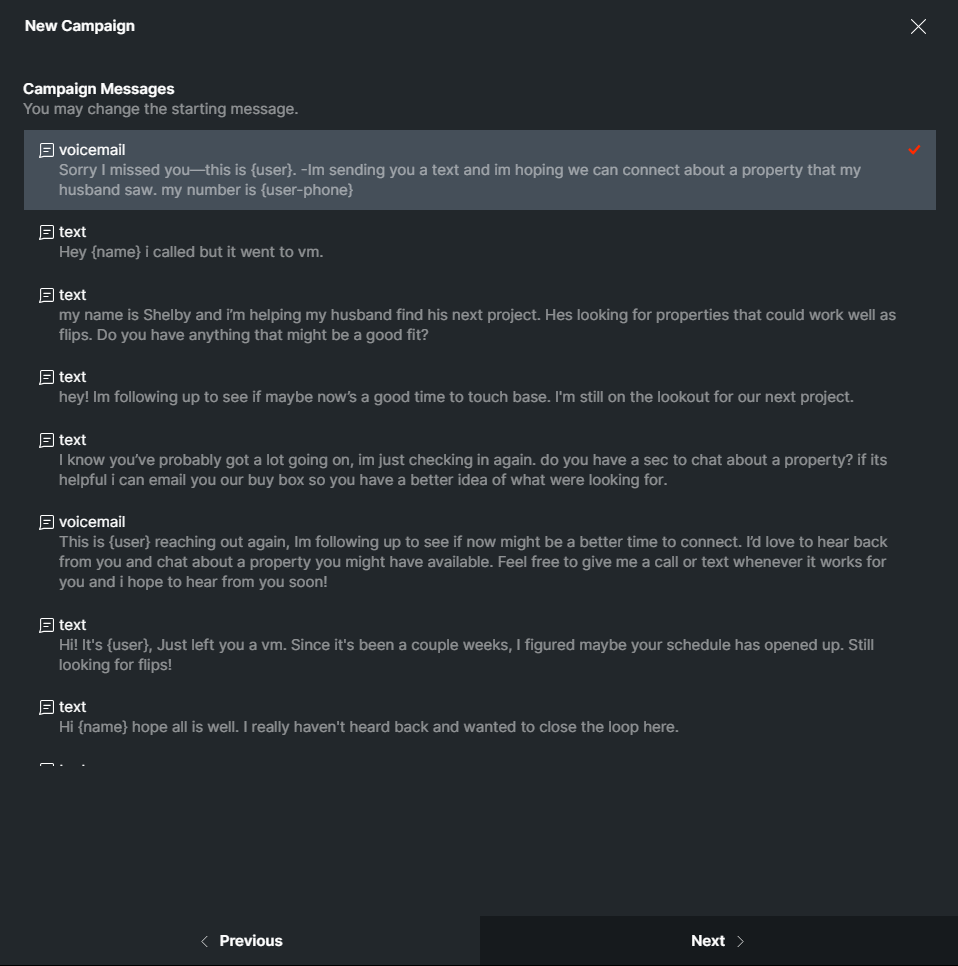Select the first voicemail campaign message
The image size is (958, 966).
point(478,170)
